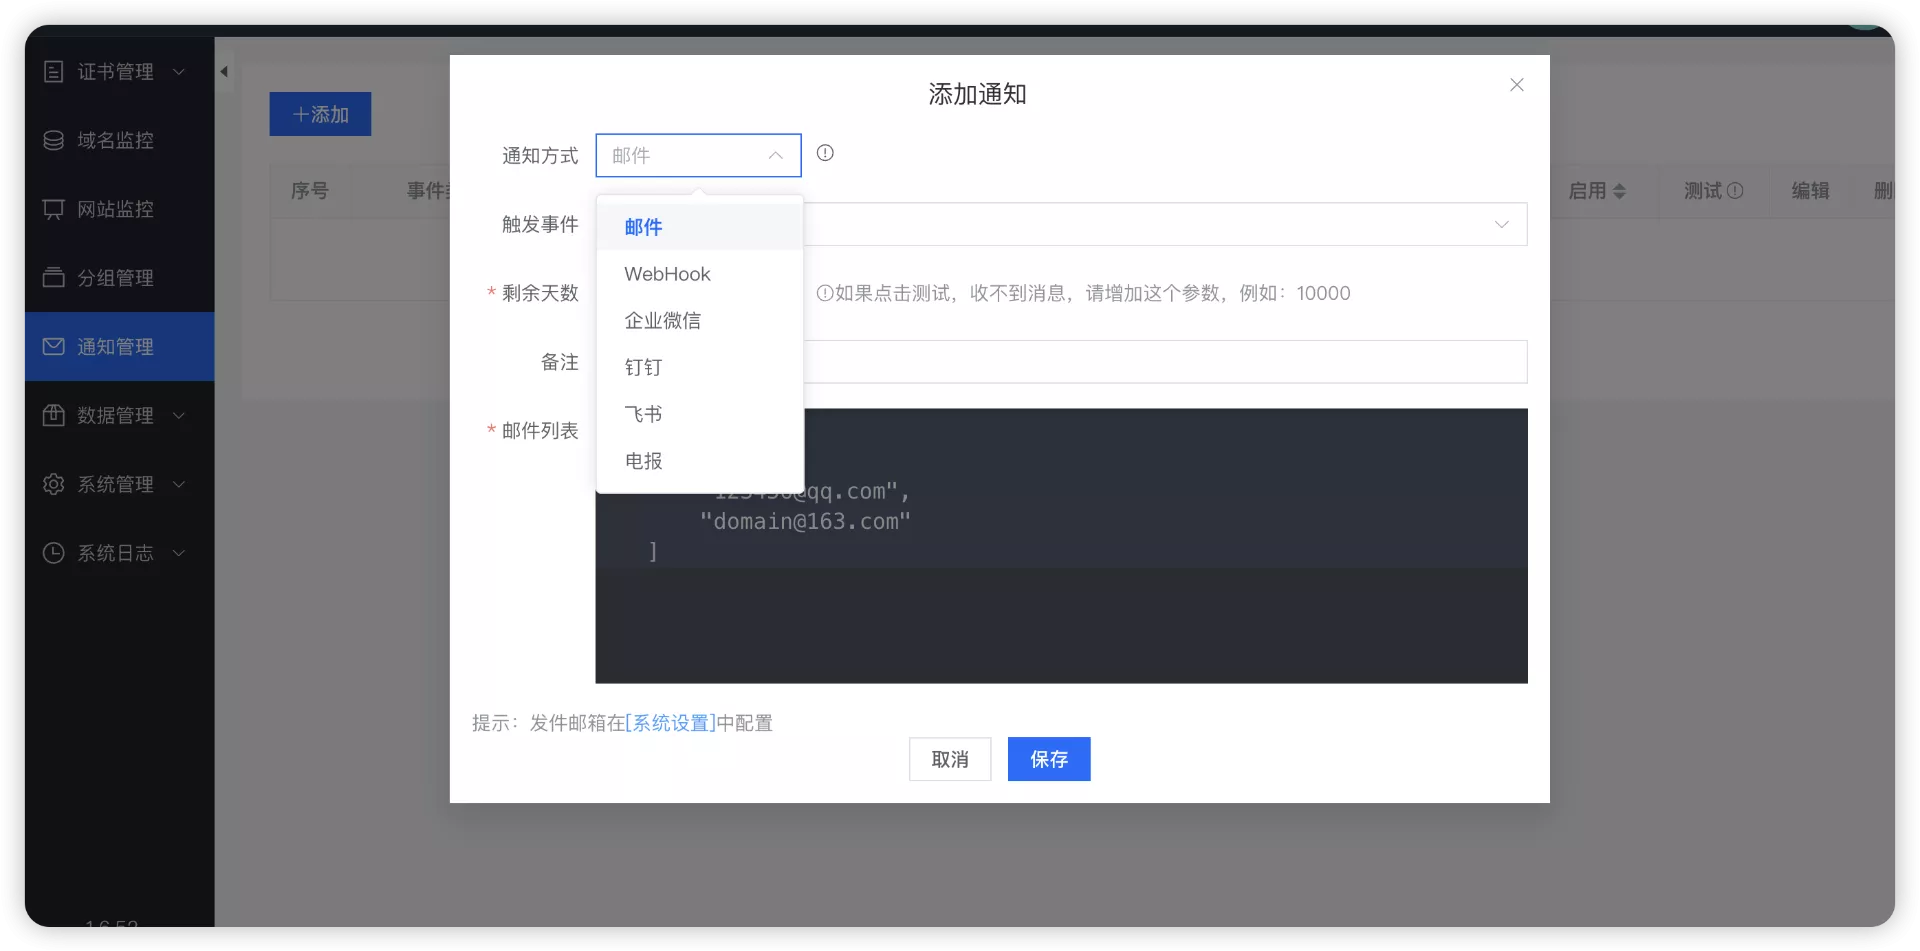This screenshot has width=1920, height=951.
Task: Click the 系统管理 gear icon
Action: point(54,484)
